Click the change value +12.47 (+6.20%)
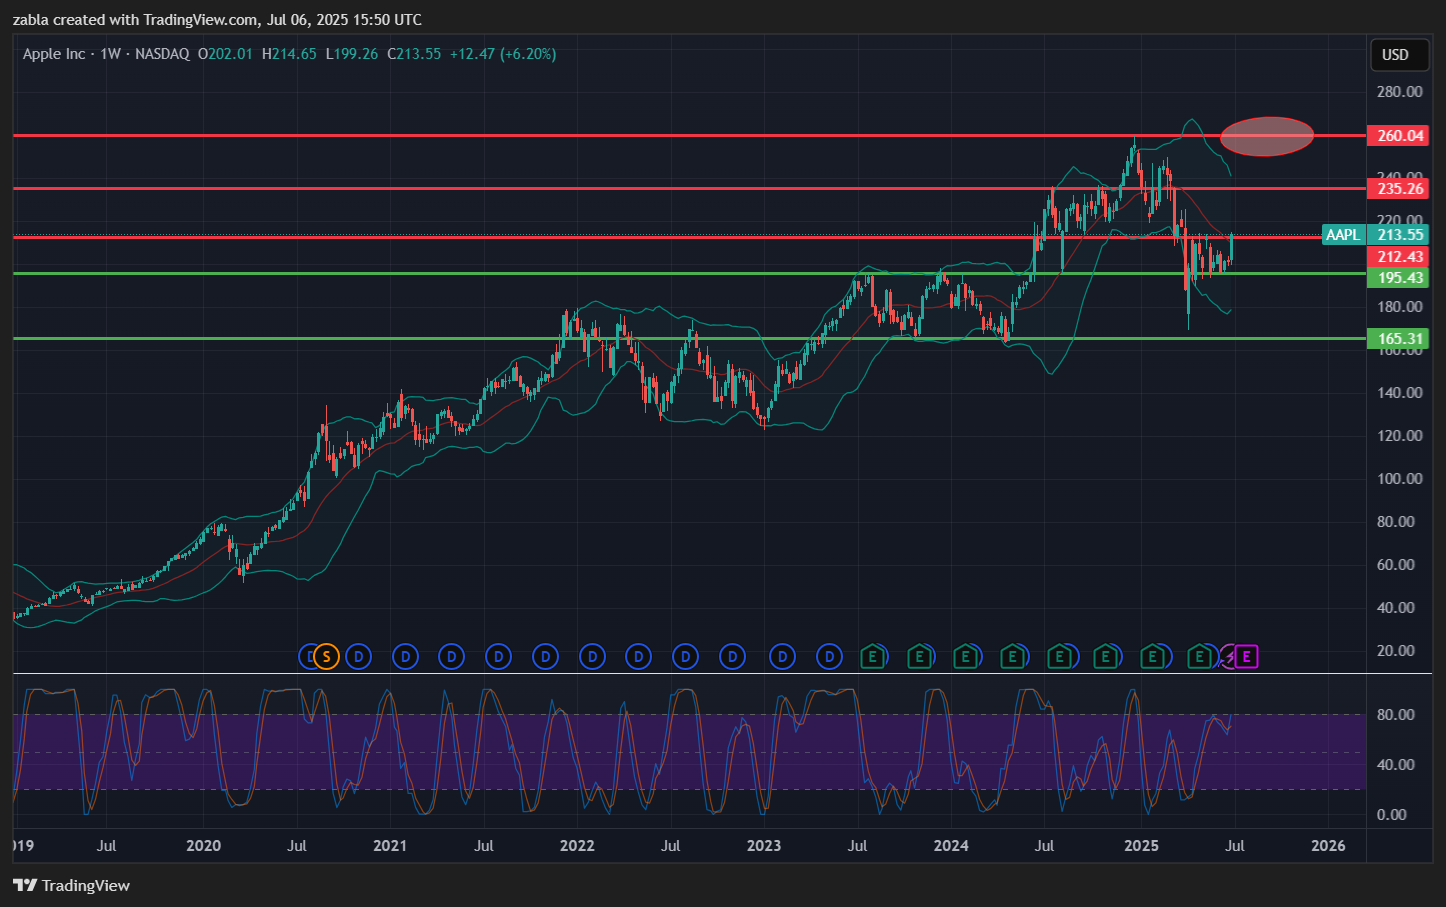Image resolution: width=1446 pixels, height=907 pixels. click(503, 54)
